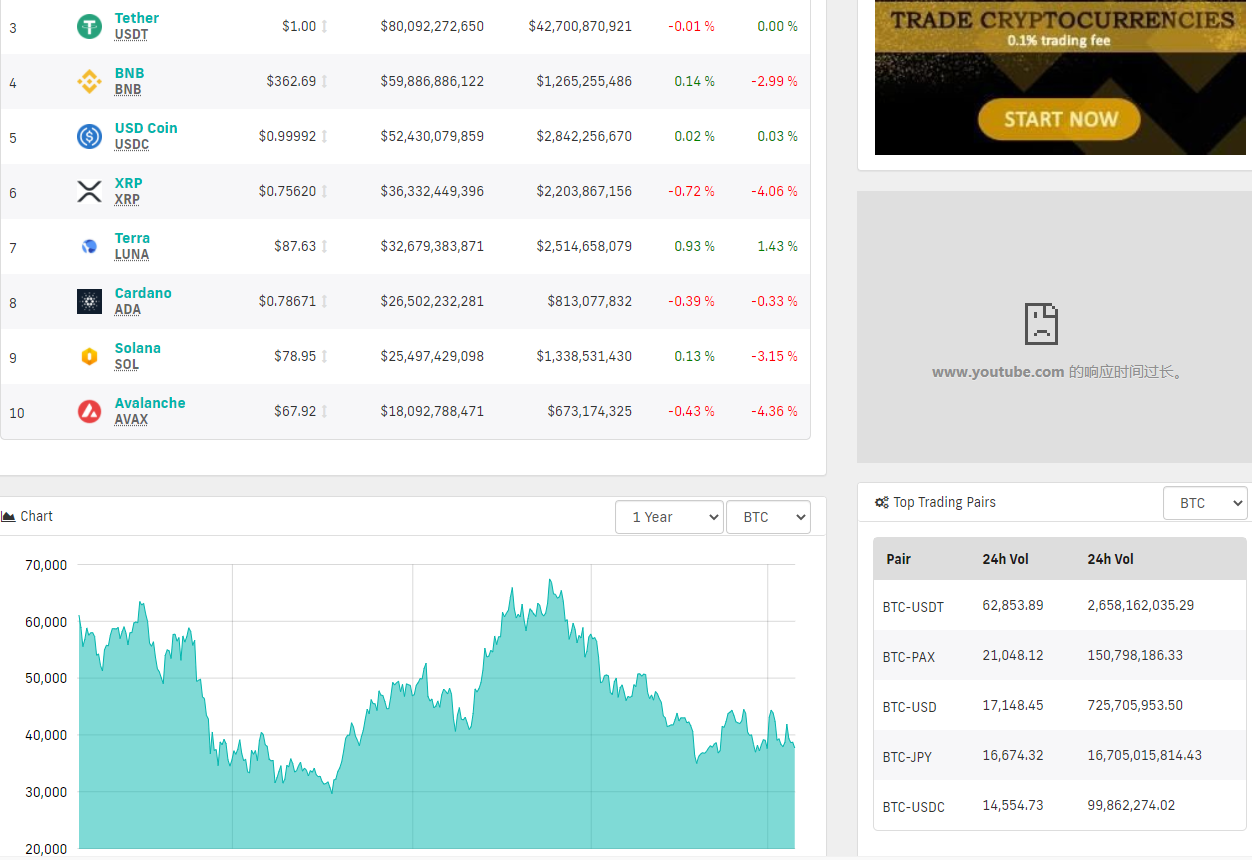1252x860 pixels.
Task: Click BNB volume $1,265,255,486
Action: (x=584, y=81)
